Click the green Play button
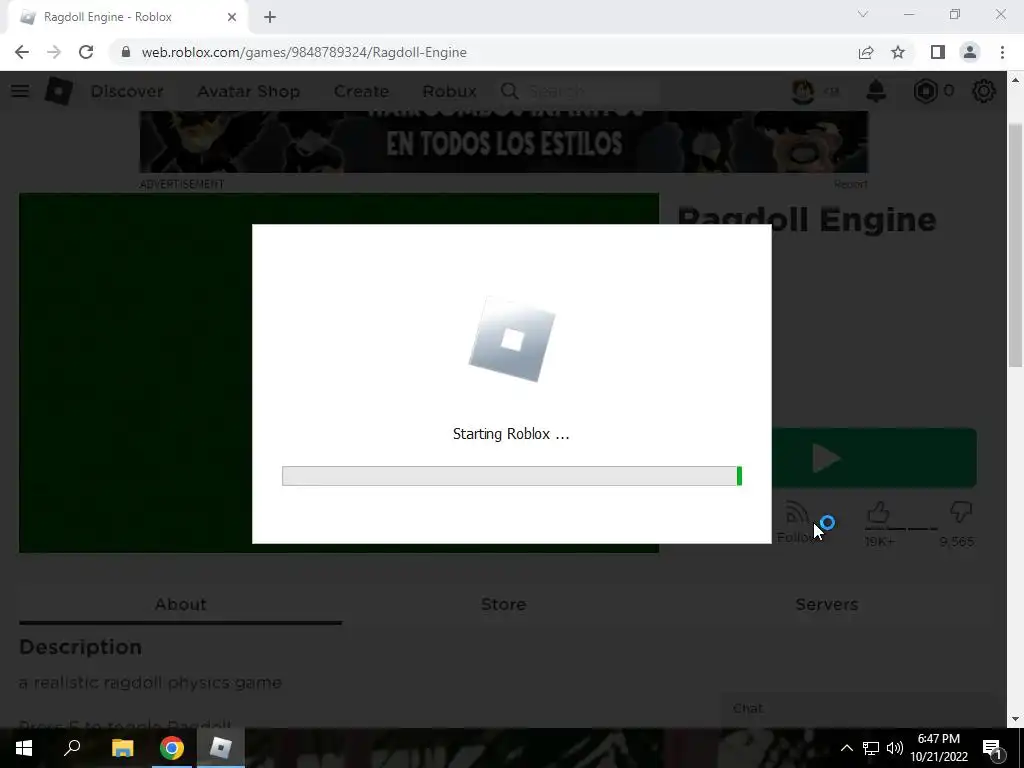The height and width of the screenshot is (768, 1024). (874, 458)
